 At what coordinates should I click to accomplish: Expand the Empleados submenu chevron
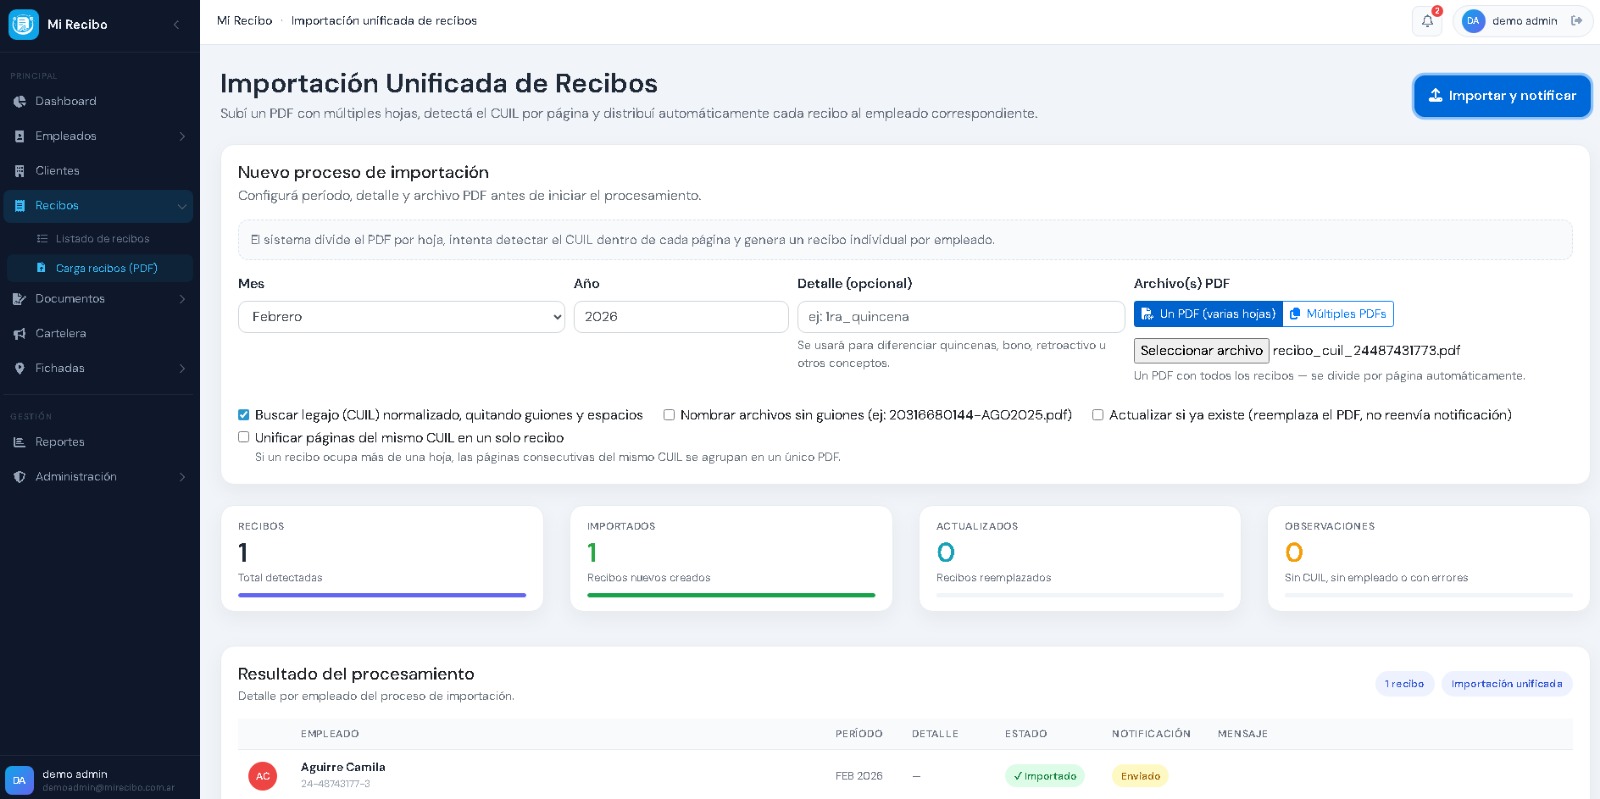(182, 136)
